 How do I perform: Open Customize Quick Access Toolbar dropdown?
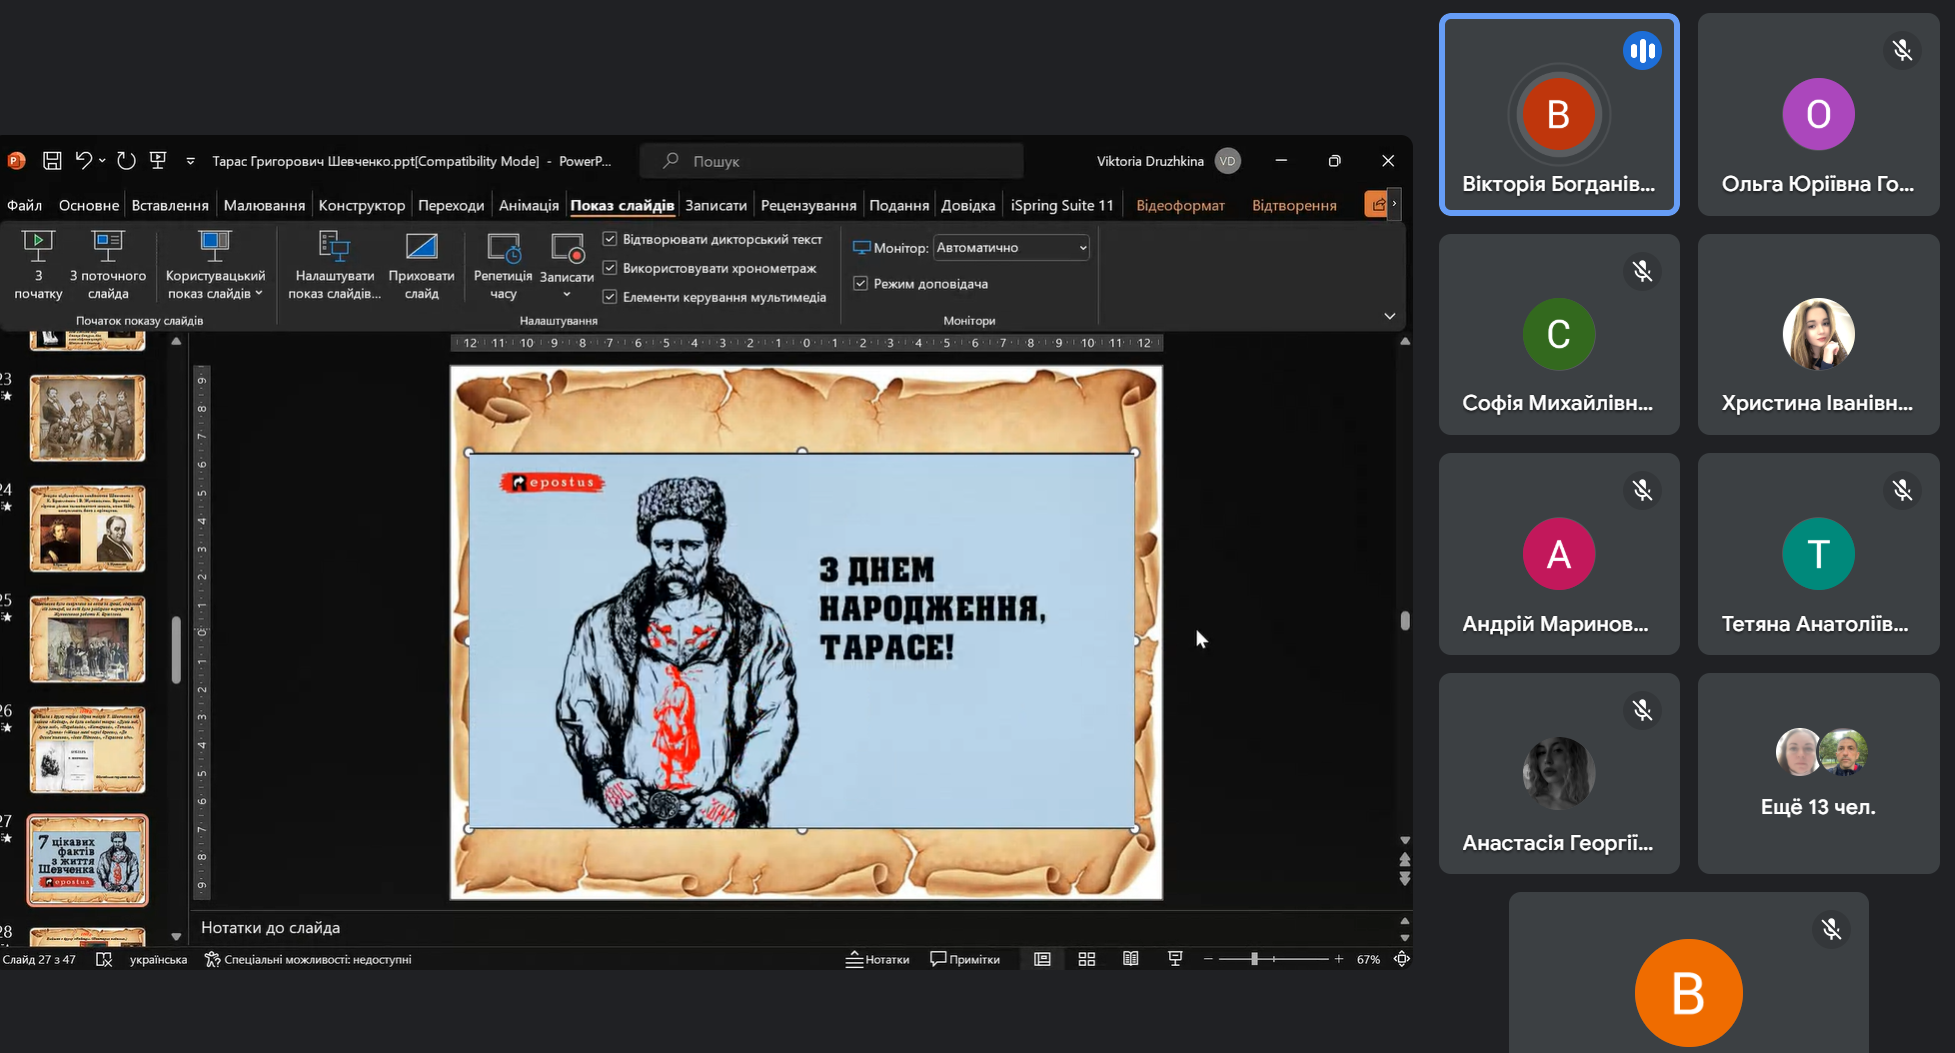click(190, 161)
